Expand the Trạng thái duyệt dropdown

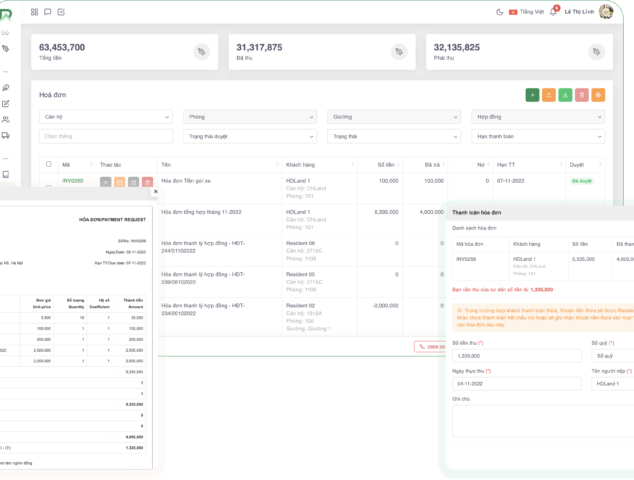coord(252,136)
